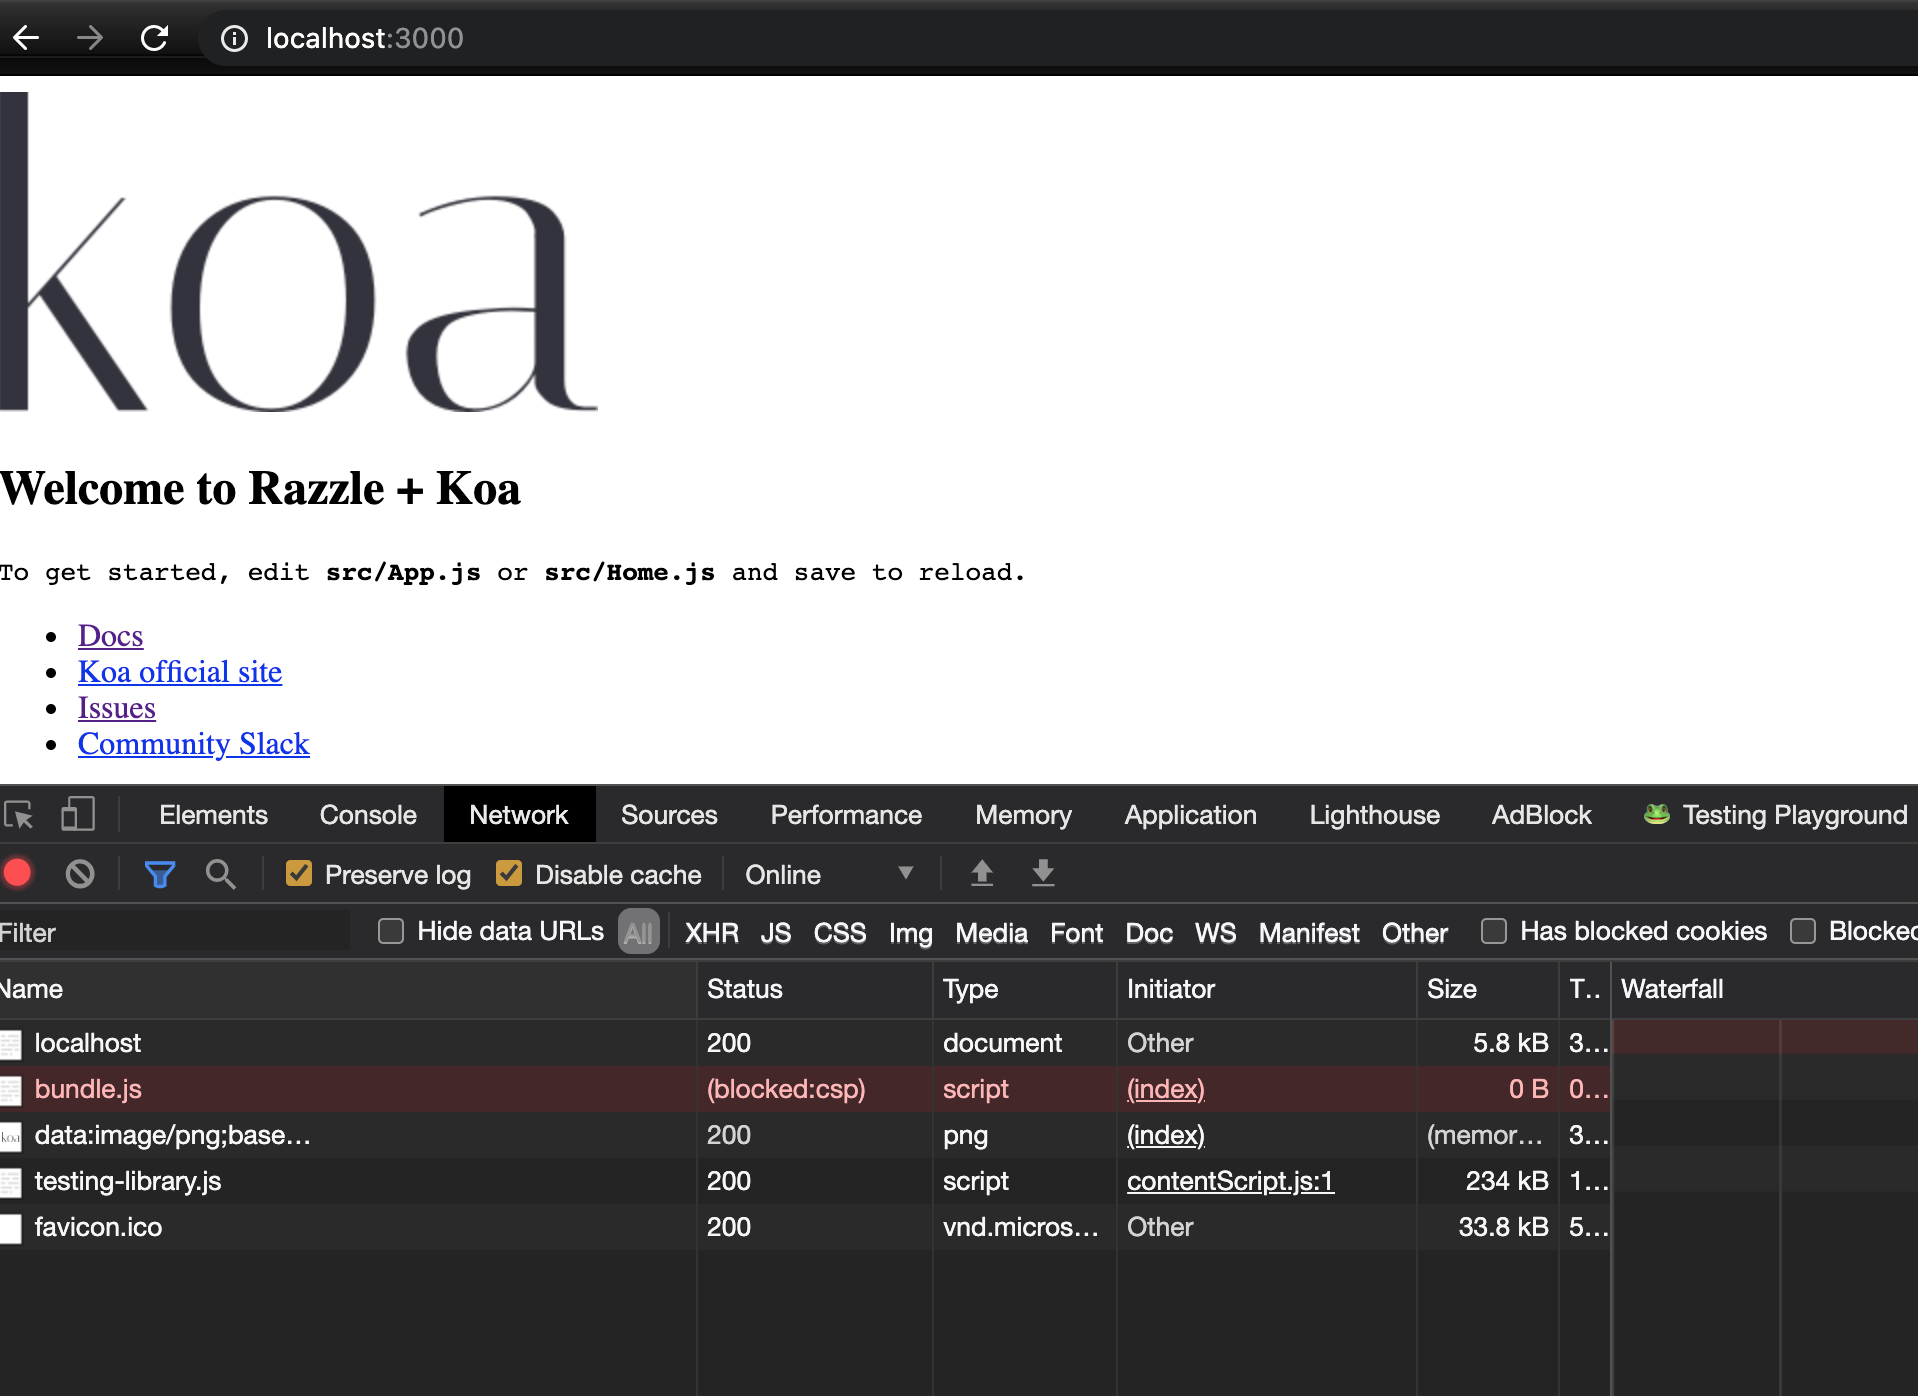1918x1396 pixels.
Task: Filter requests by Font
Action: (x=1076, y=932)
